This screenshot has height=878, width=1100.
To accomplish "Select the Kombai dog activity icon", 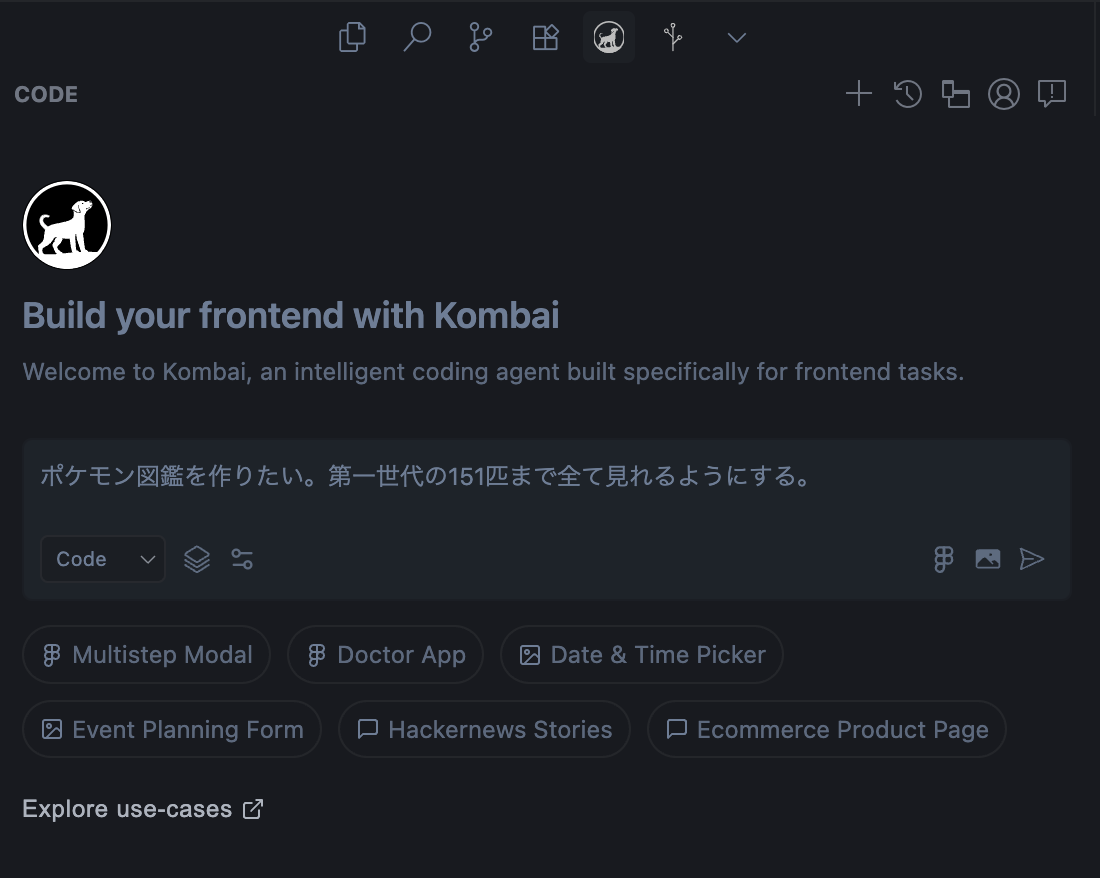I will pyautogui.click(x=609, y=38).
